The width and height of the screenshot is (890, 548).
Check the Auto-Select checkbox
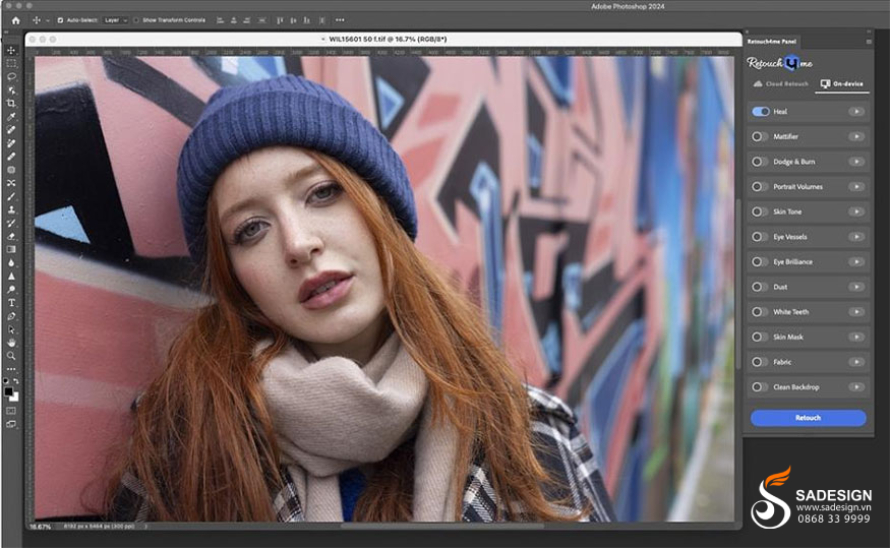[x=60, y=20]
